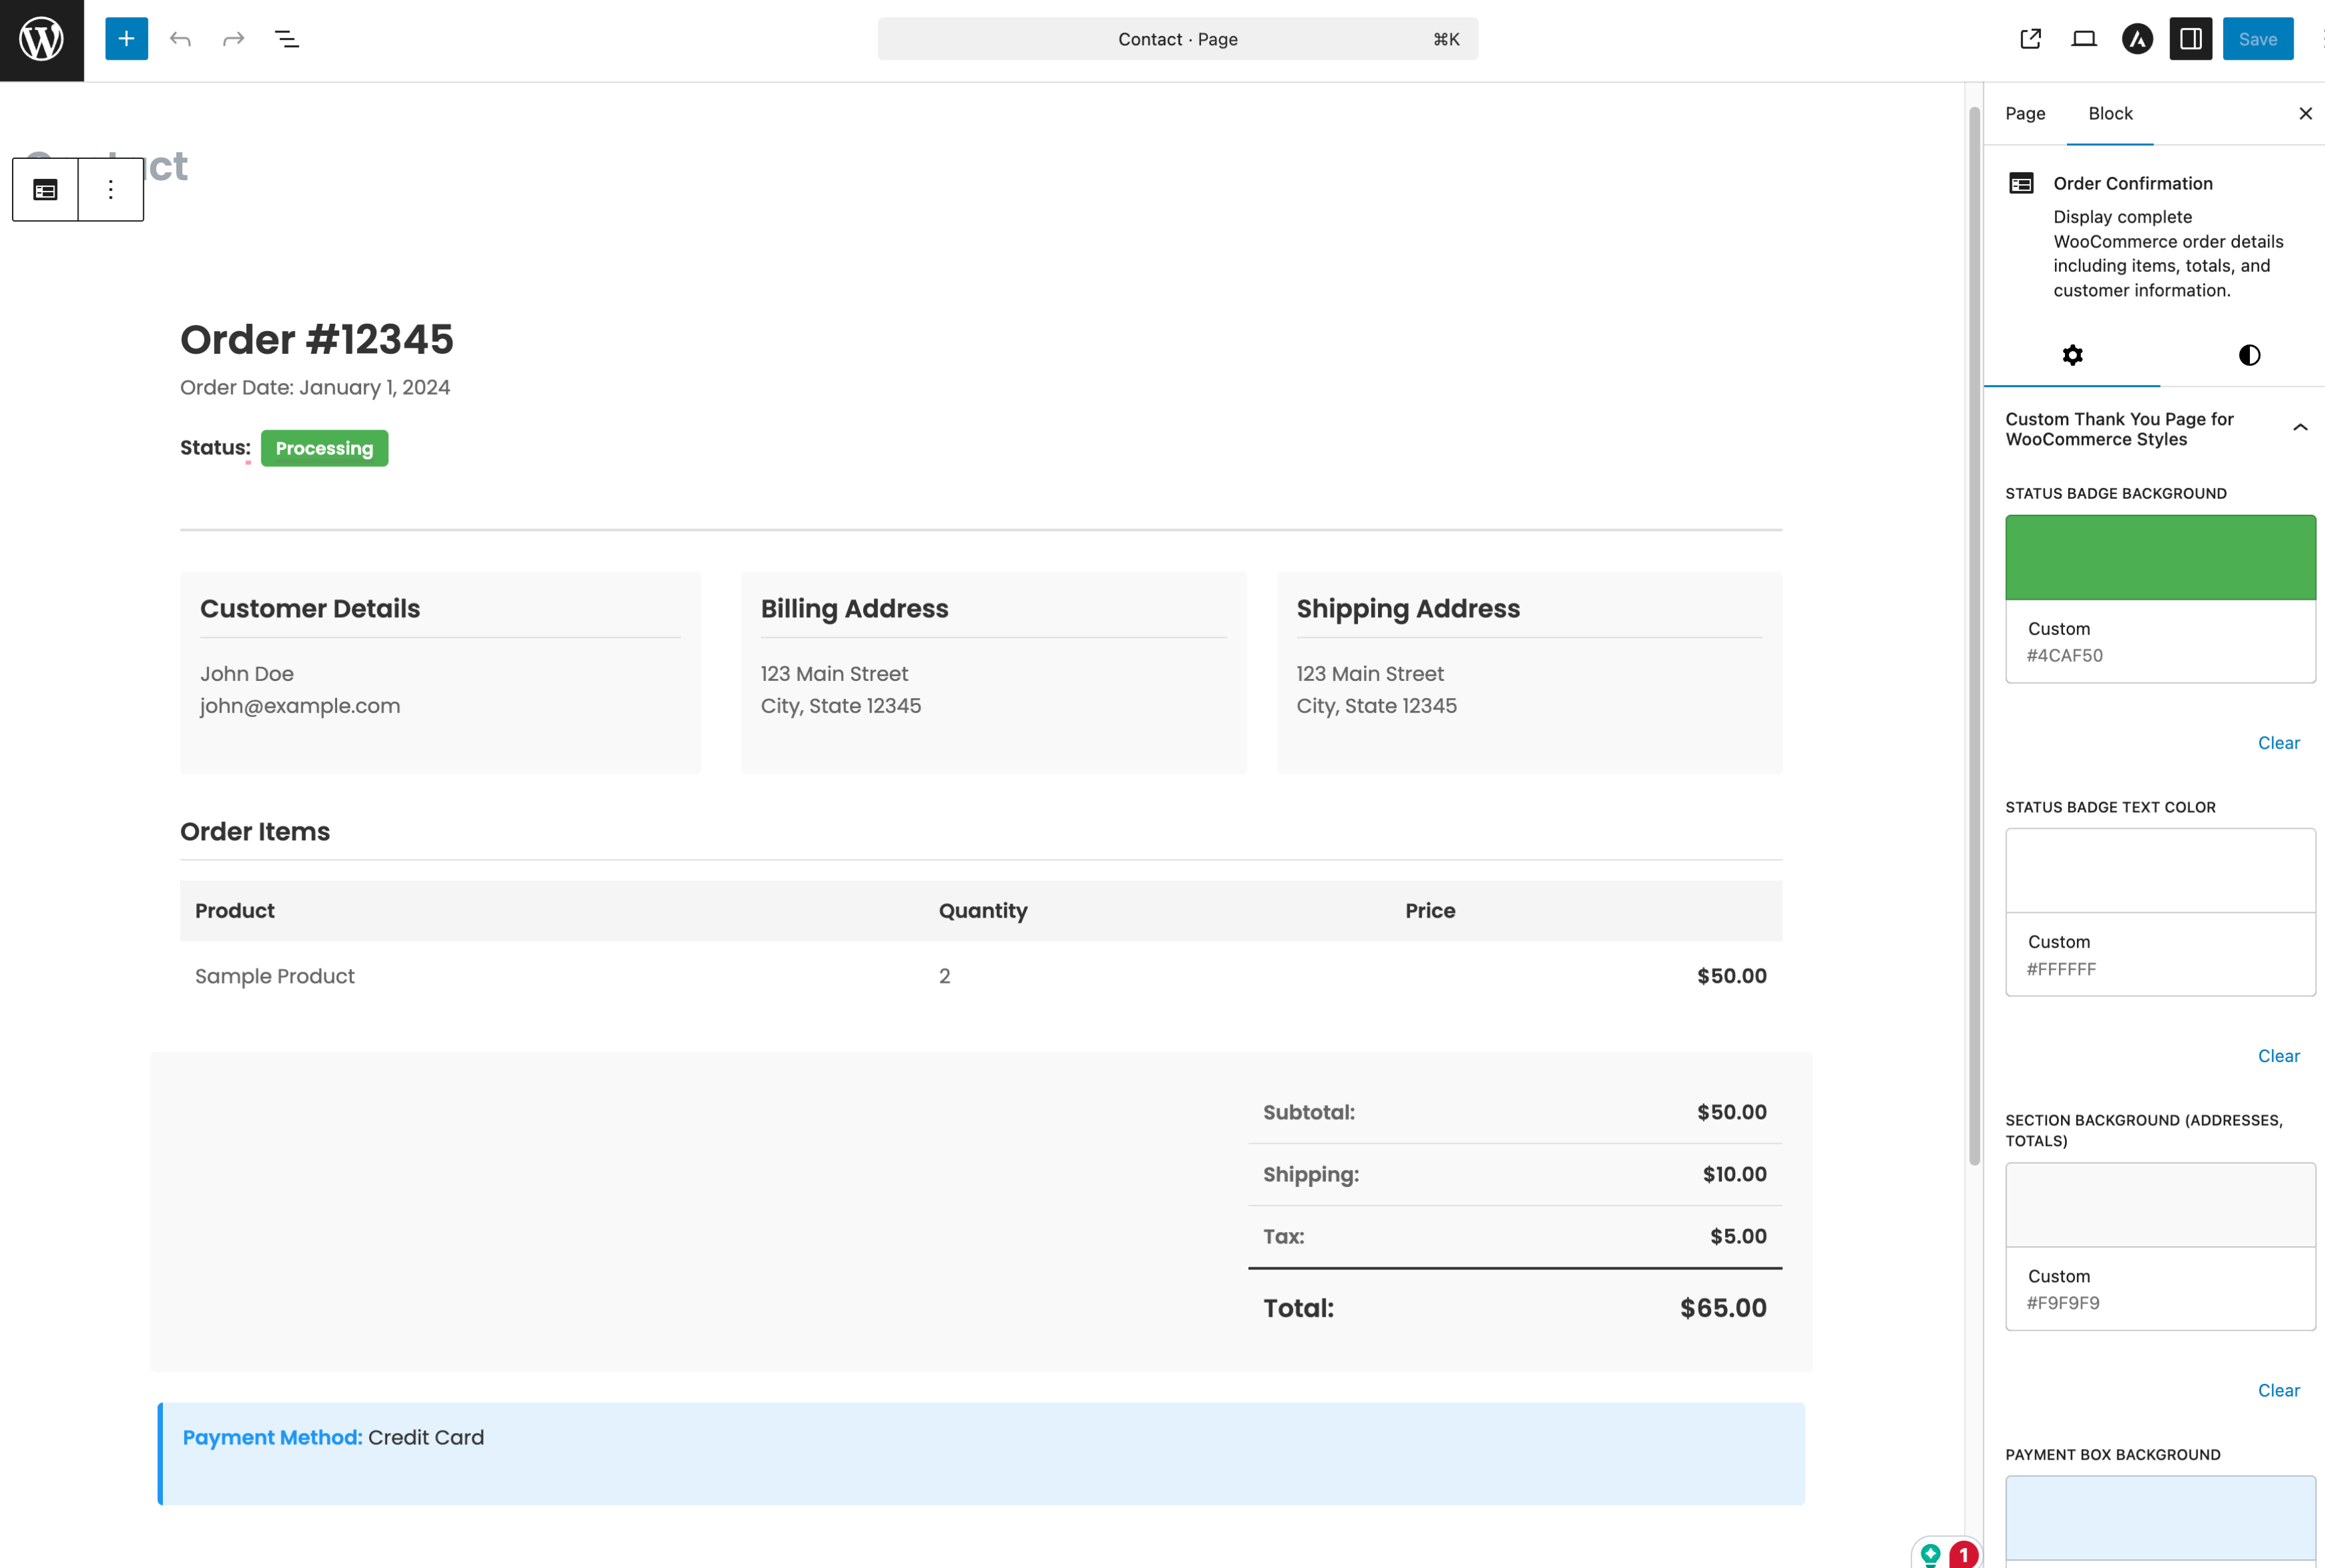Open the block inserter with the plus icon
This screenshot has width=2325, height=1568.
(126, 38)
